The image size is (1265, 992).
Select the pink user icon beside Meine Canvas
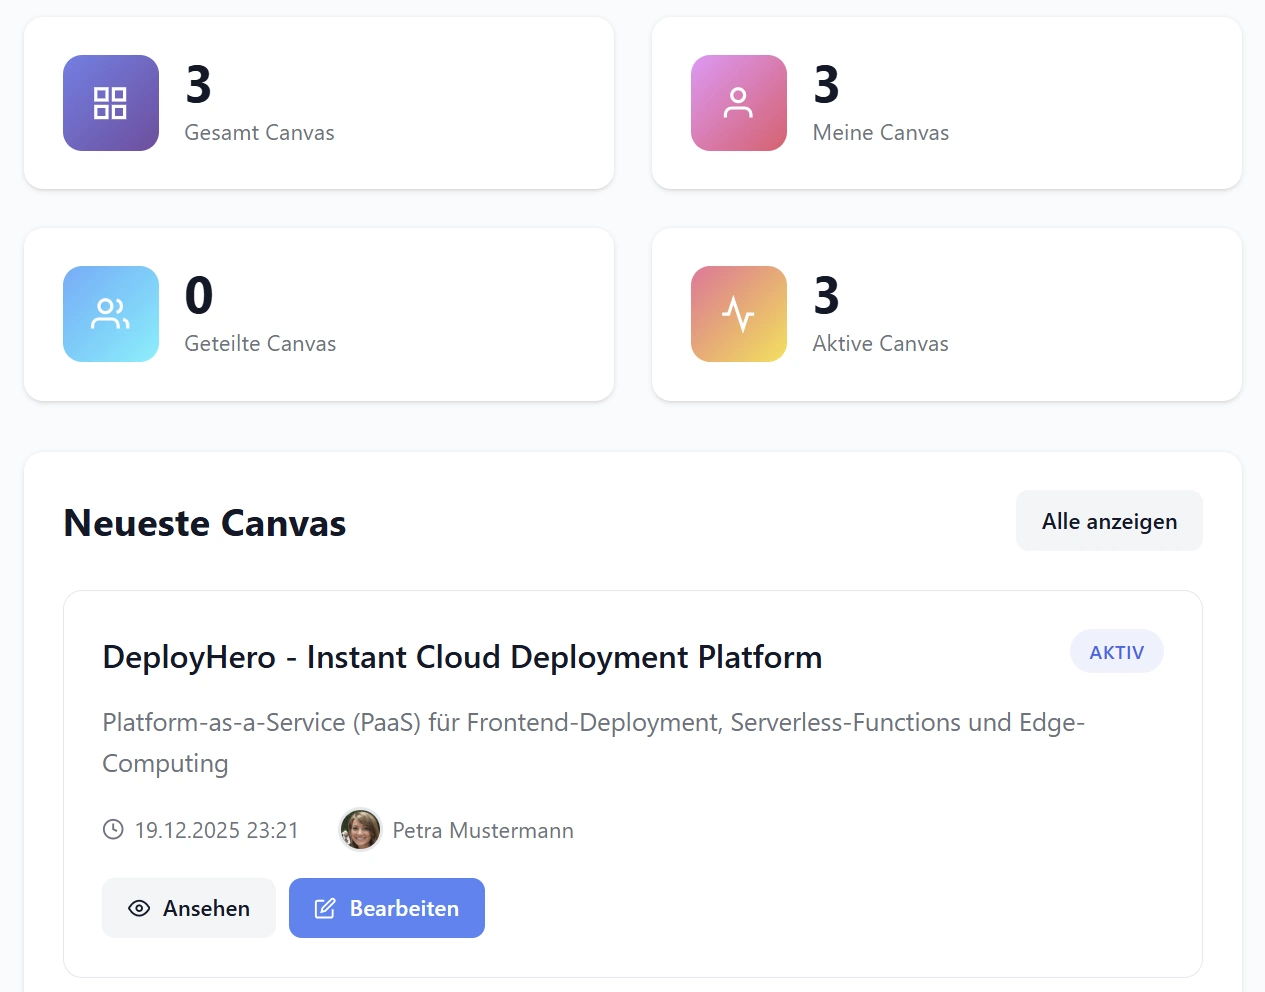point(738,102)
